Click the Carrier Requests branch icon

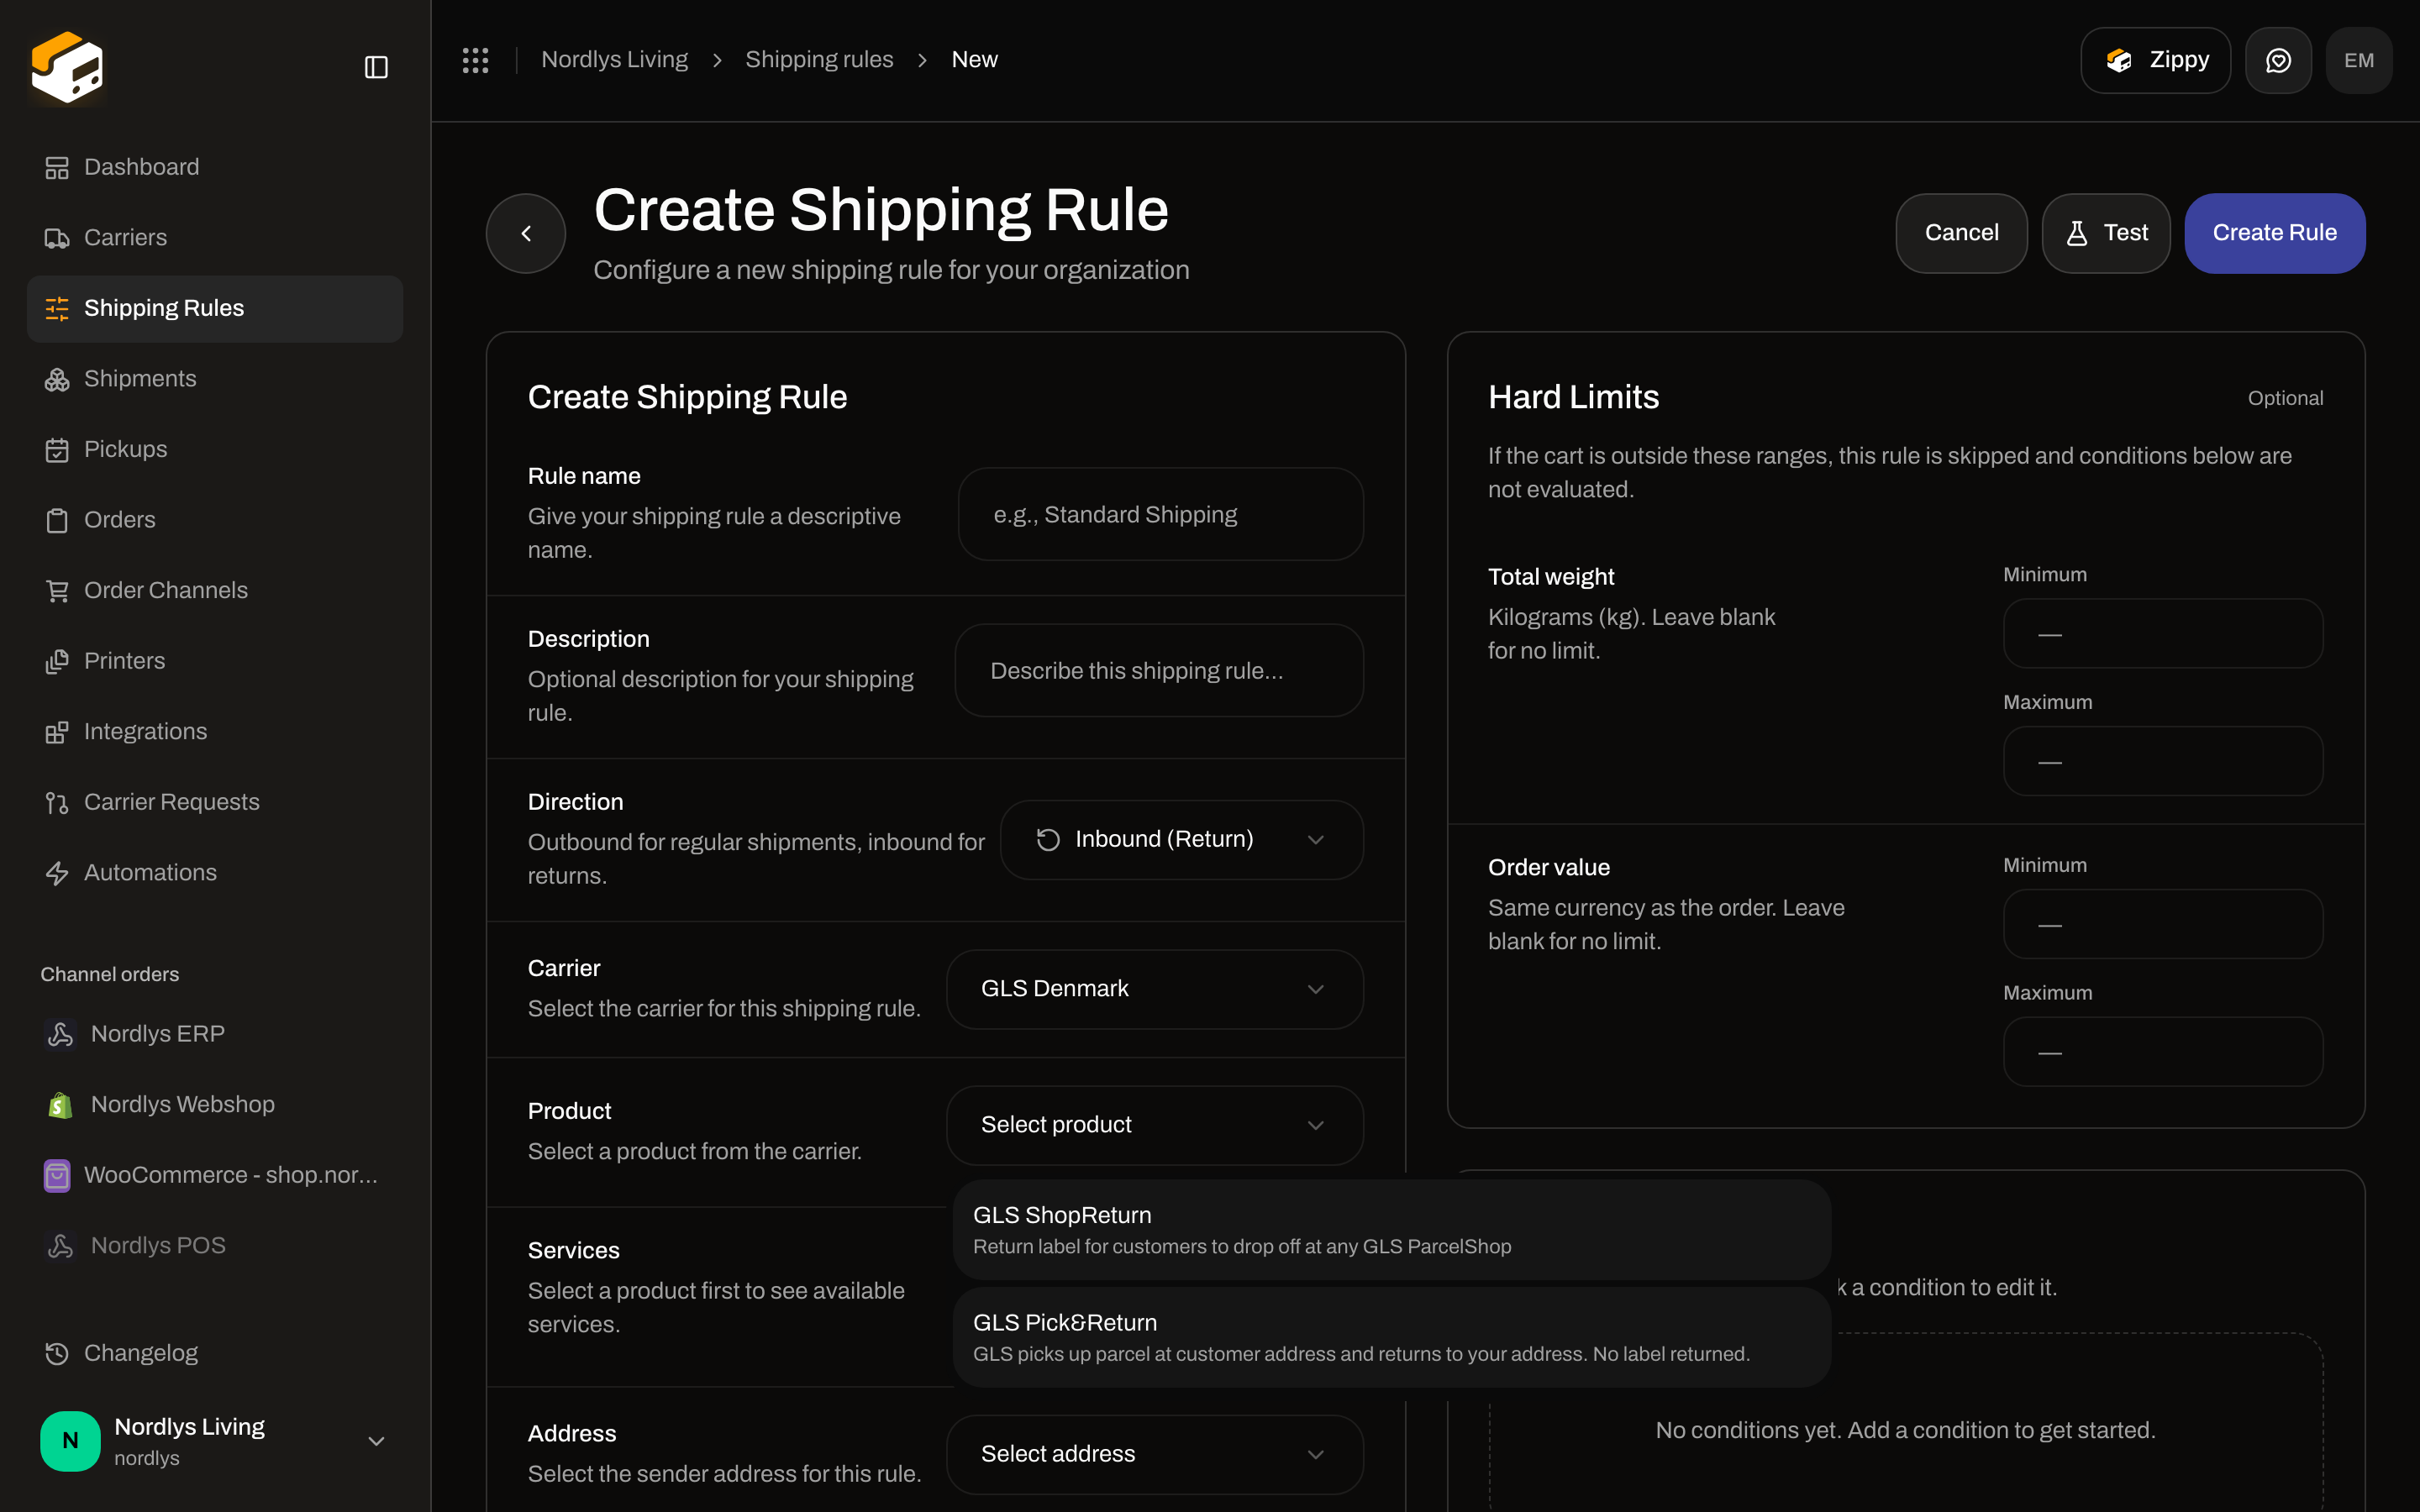point(57,802)
